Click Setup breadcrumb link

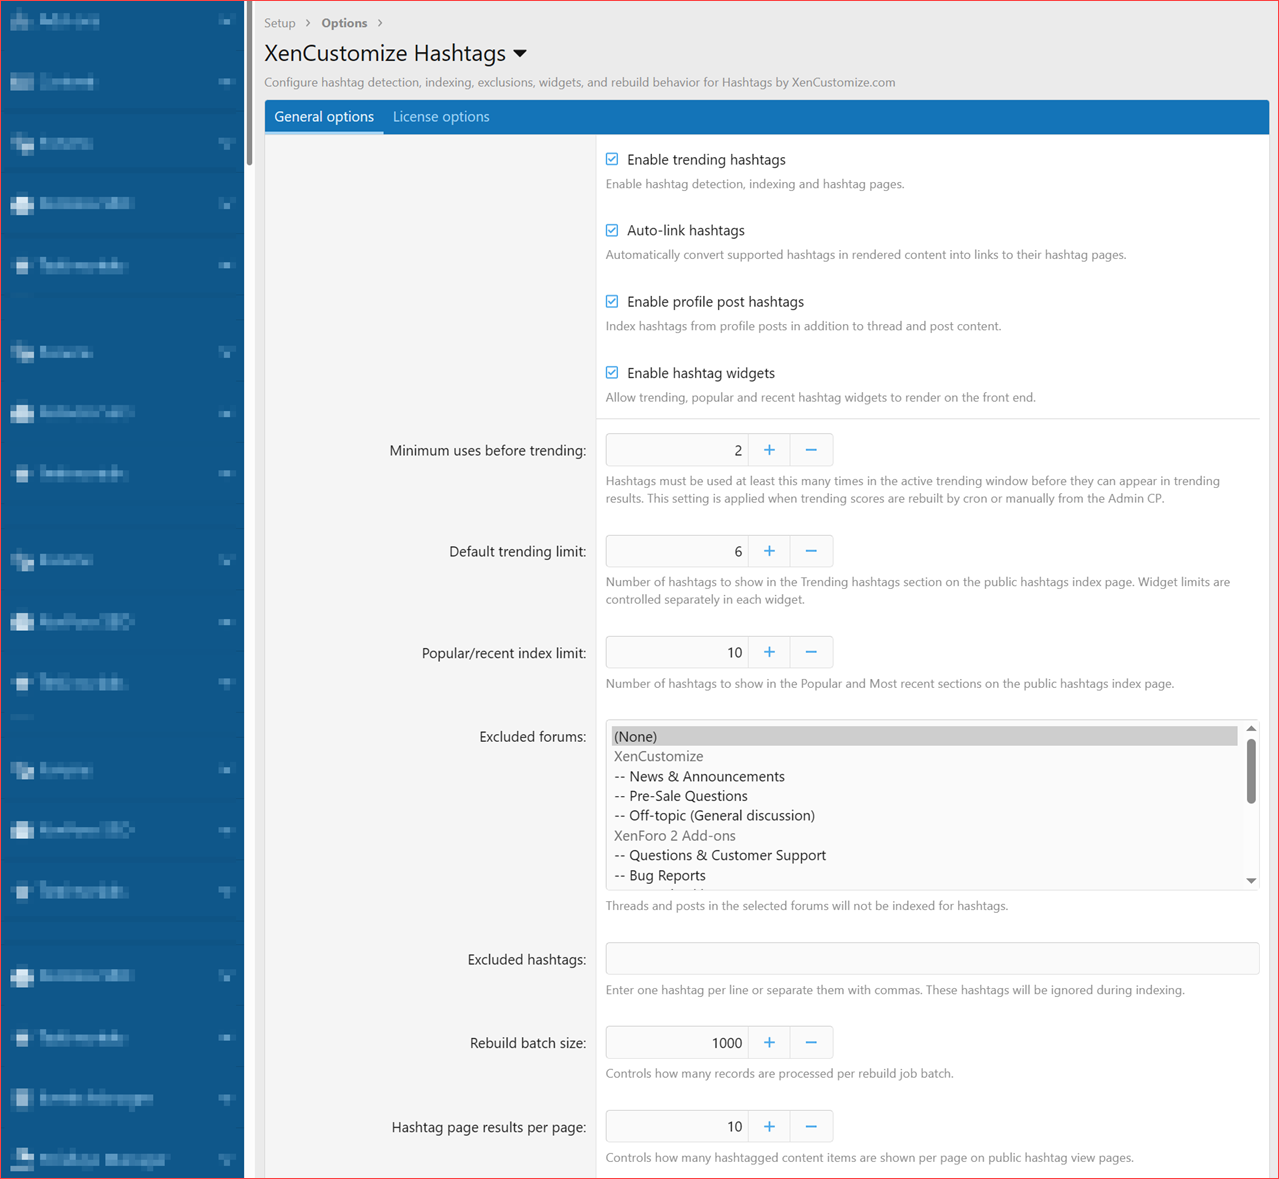[280, 23]
